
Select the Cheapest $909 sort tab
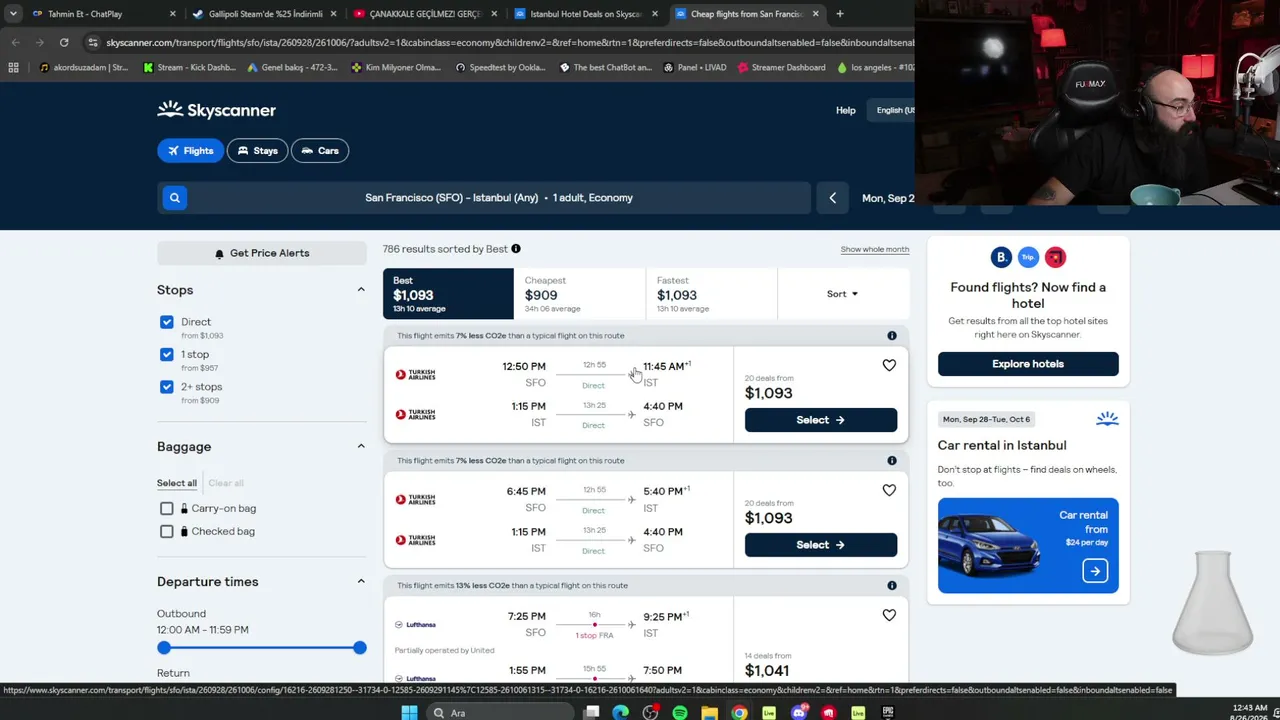(x=580, y=294)
